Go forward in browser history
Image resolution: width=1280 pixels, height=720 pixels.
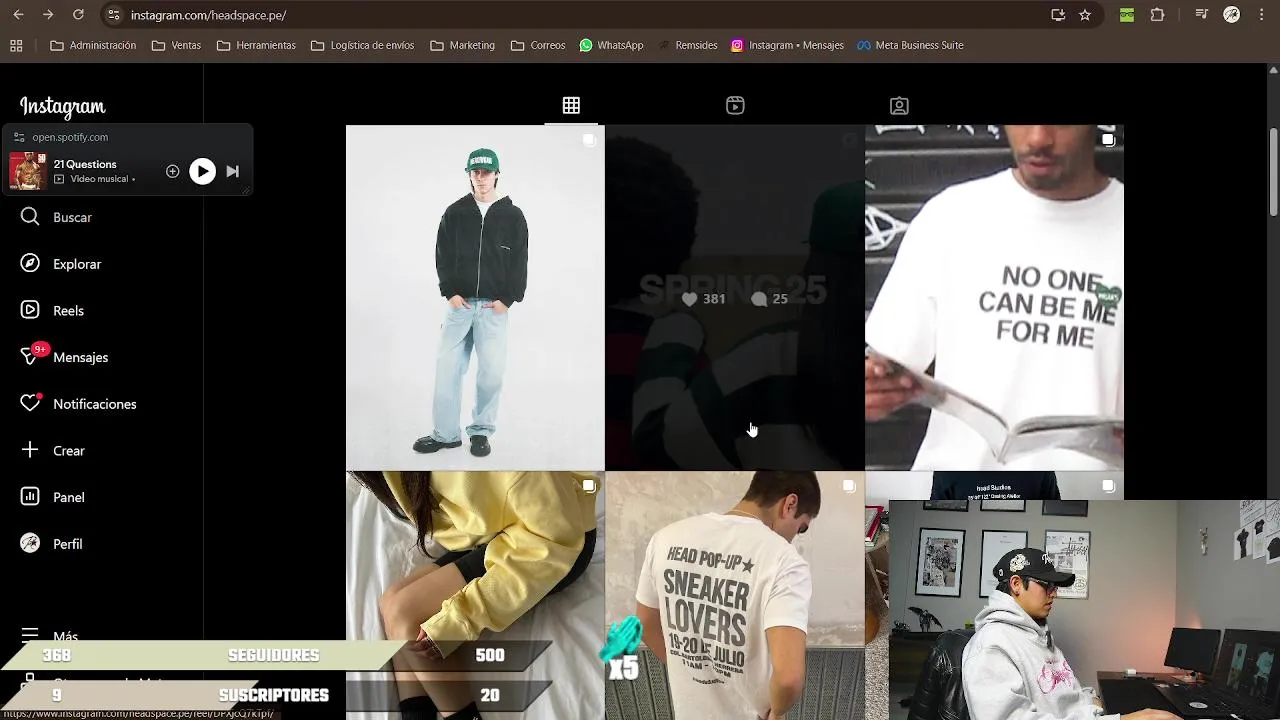click(x=48, y=15)
